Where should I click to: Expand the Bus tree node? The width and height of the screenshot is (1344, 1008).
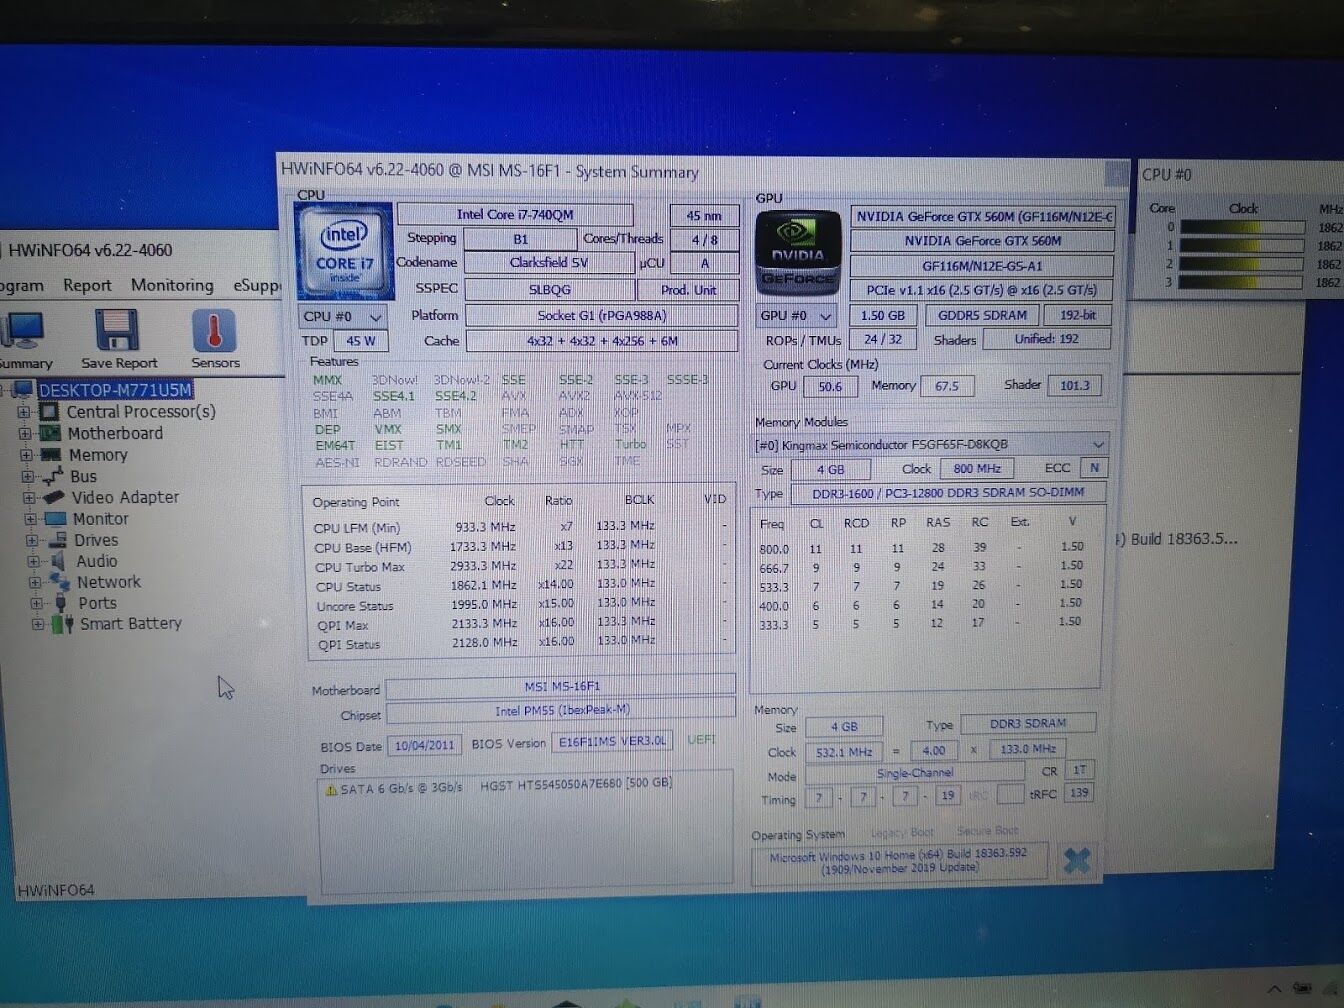[x=28, y=476]
